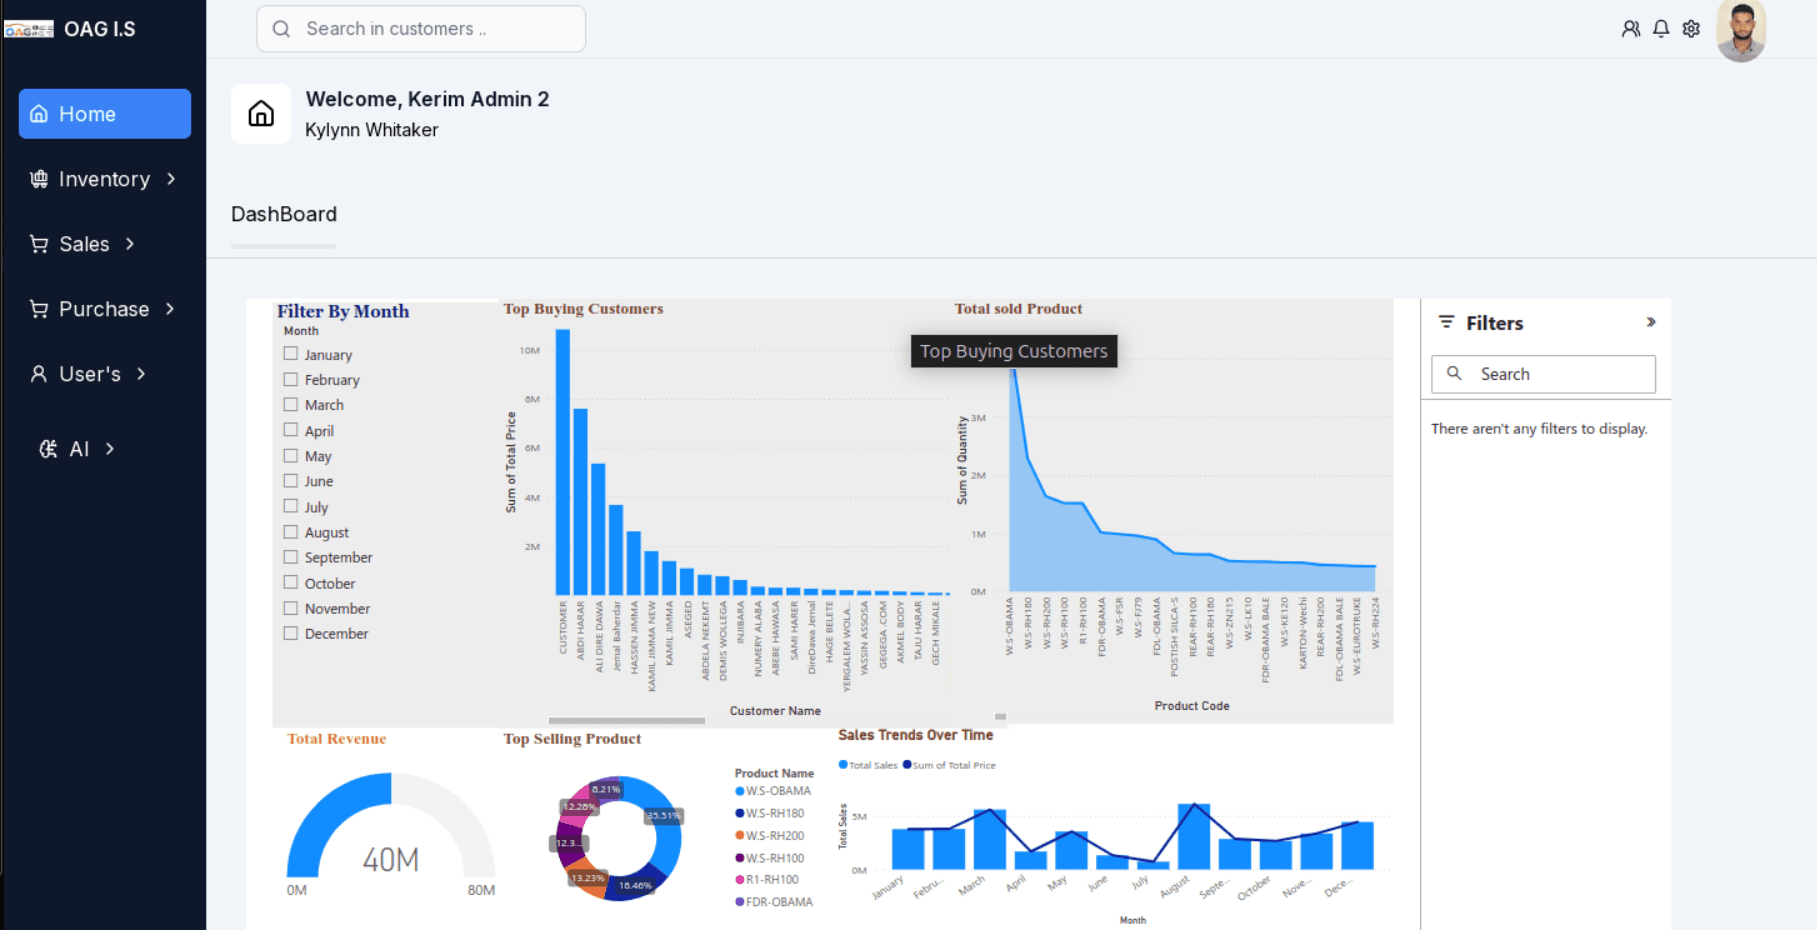Click the August bar in Sales Trends

click(1194, 836)
